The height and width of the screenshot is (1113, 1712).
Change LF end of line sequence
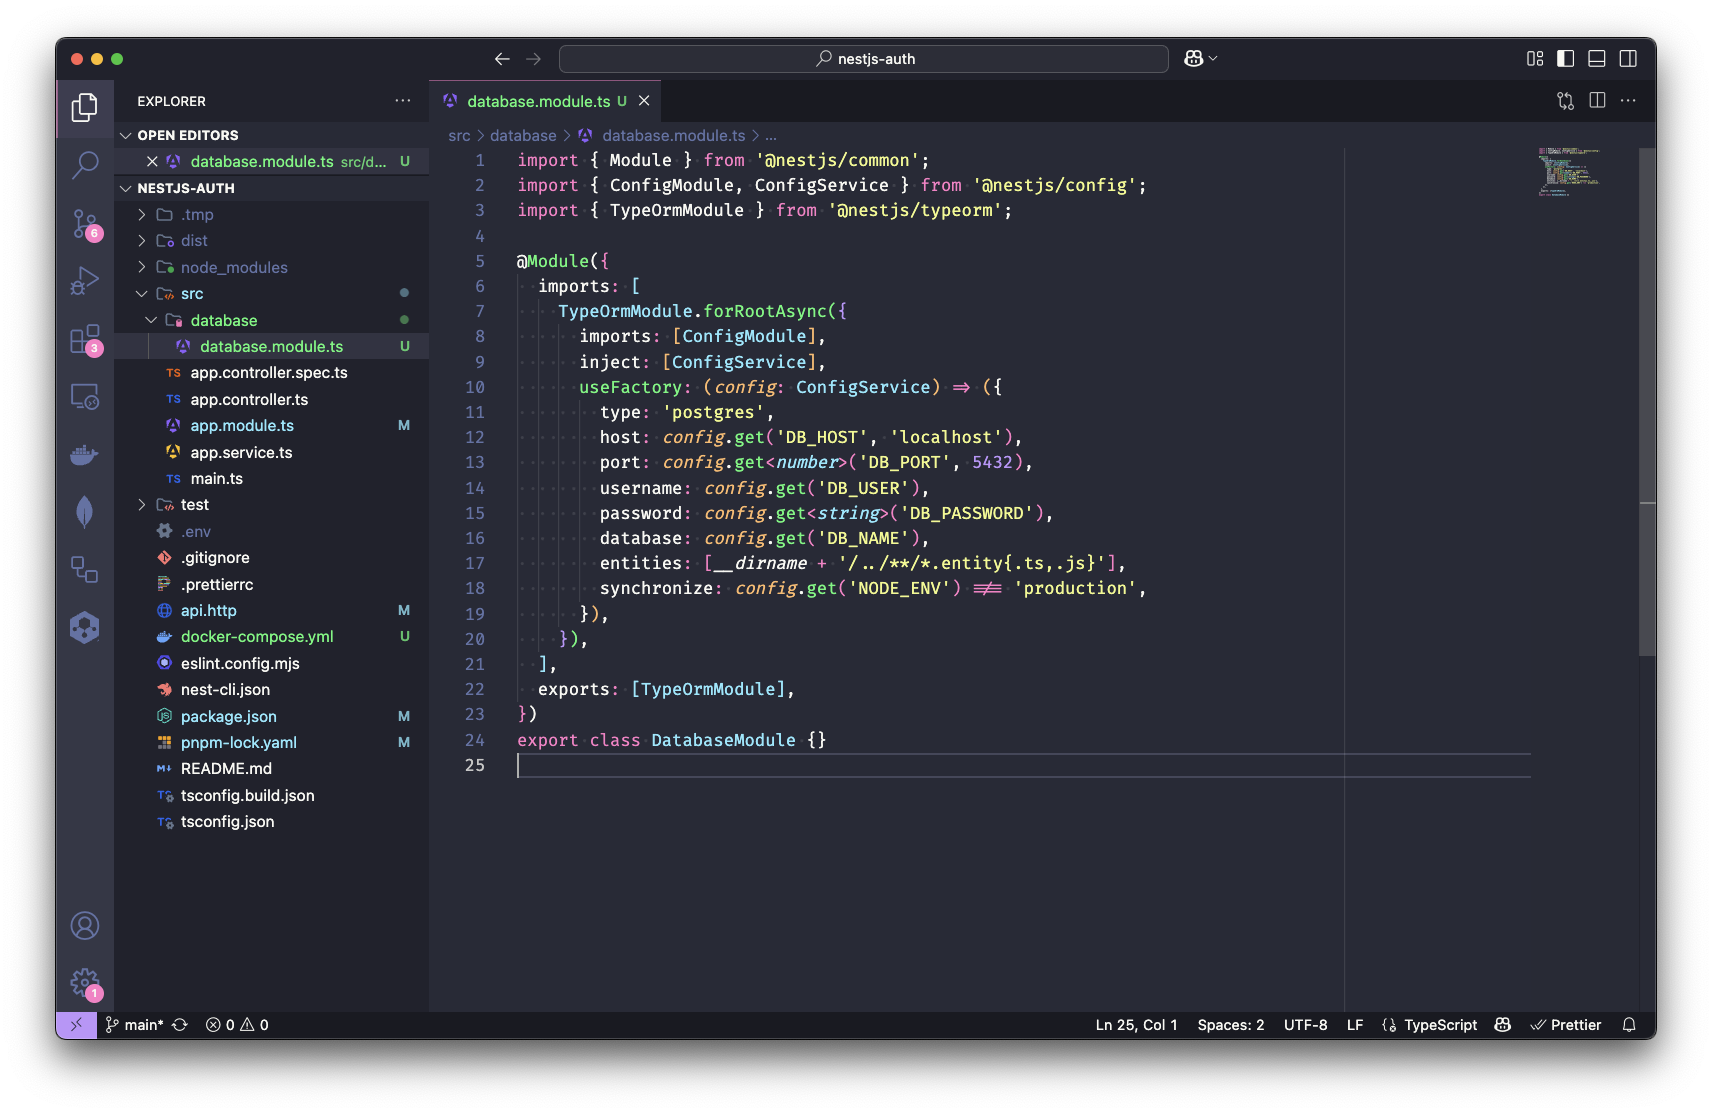click(x=1355, y=1025)
